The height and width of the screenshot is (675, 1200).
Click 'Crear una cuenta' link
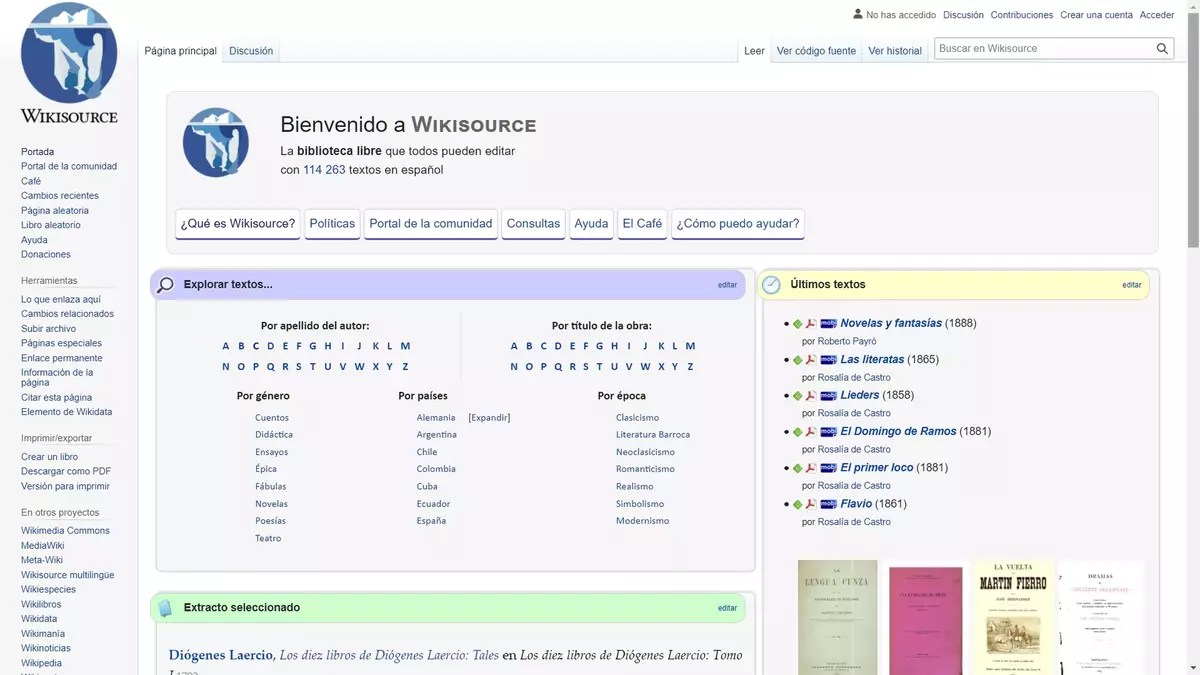[x=1097, y=15]
